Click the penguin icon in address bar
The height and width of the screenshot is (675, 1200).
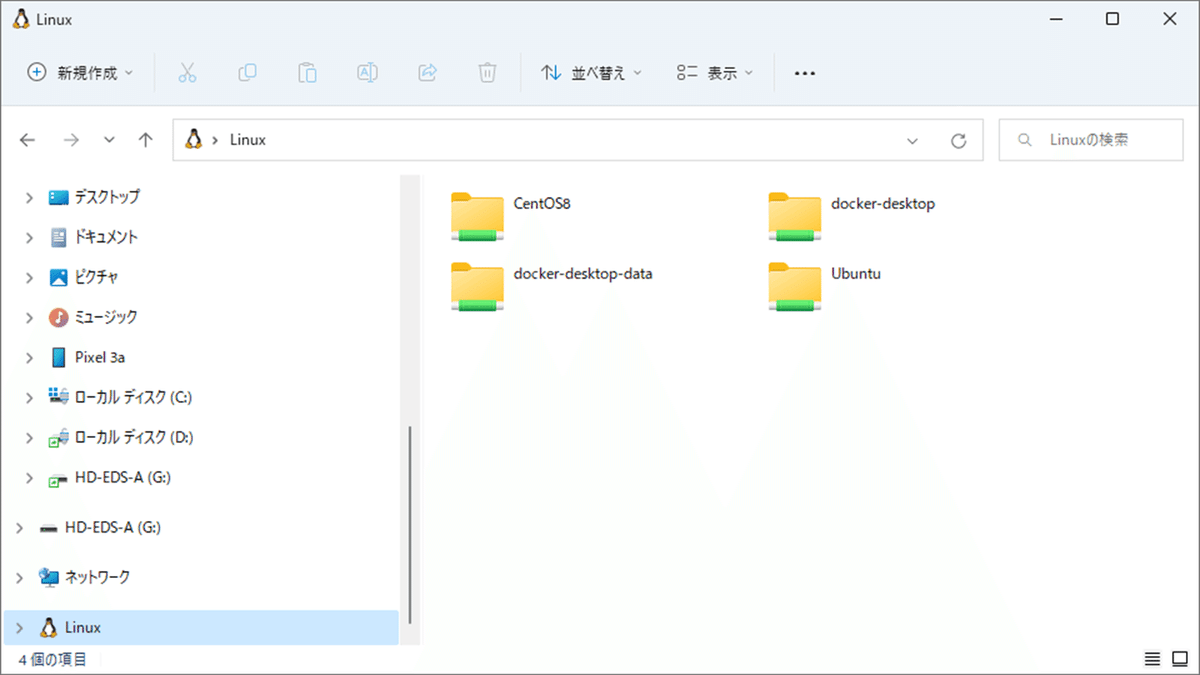click(194, 140)
